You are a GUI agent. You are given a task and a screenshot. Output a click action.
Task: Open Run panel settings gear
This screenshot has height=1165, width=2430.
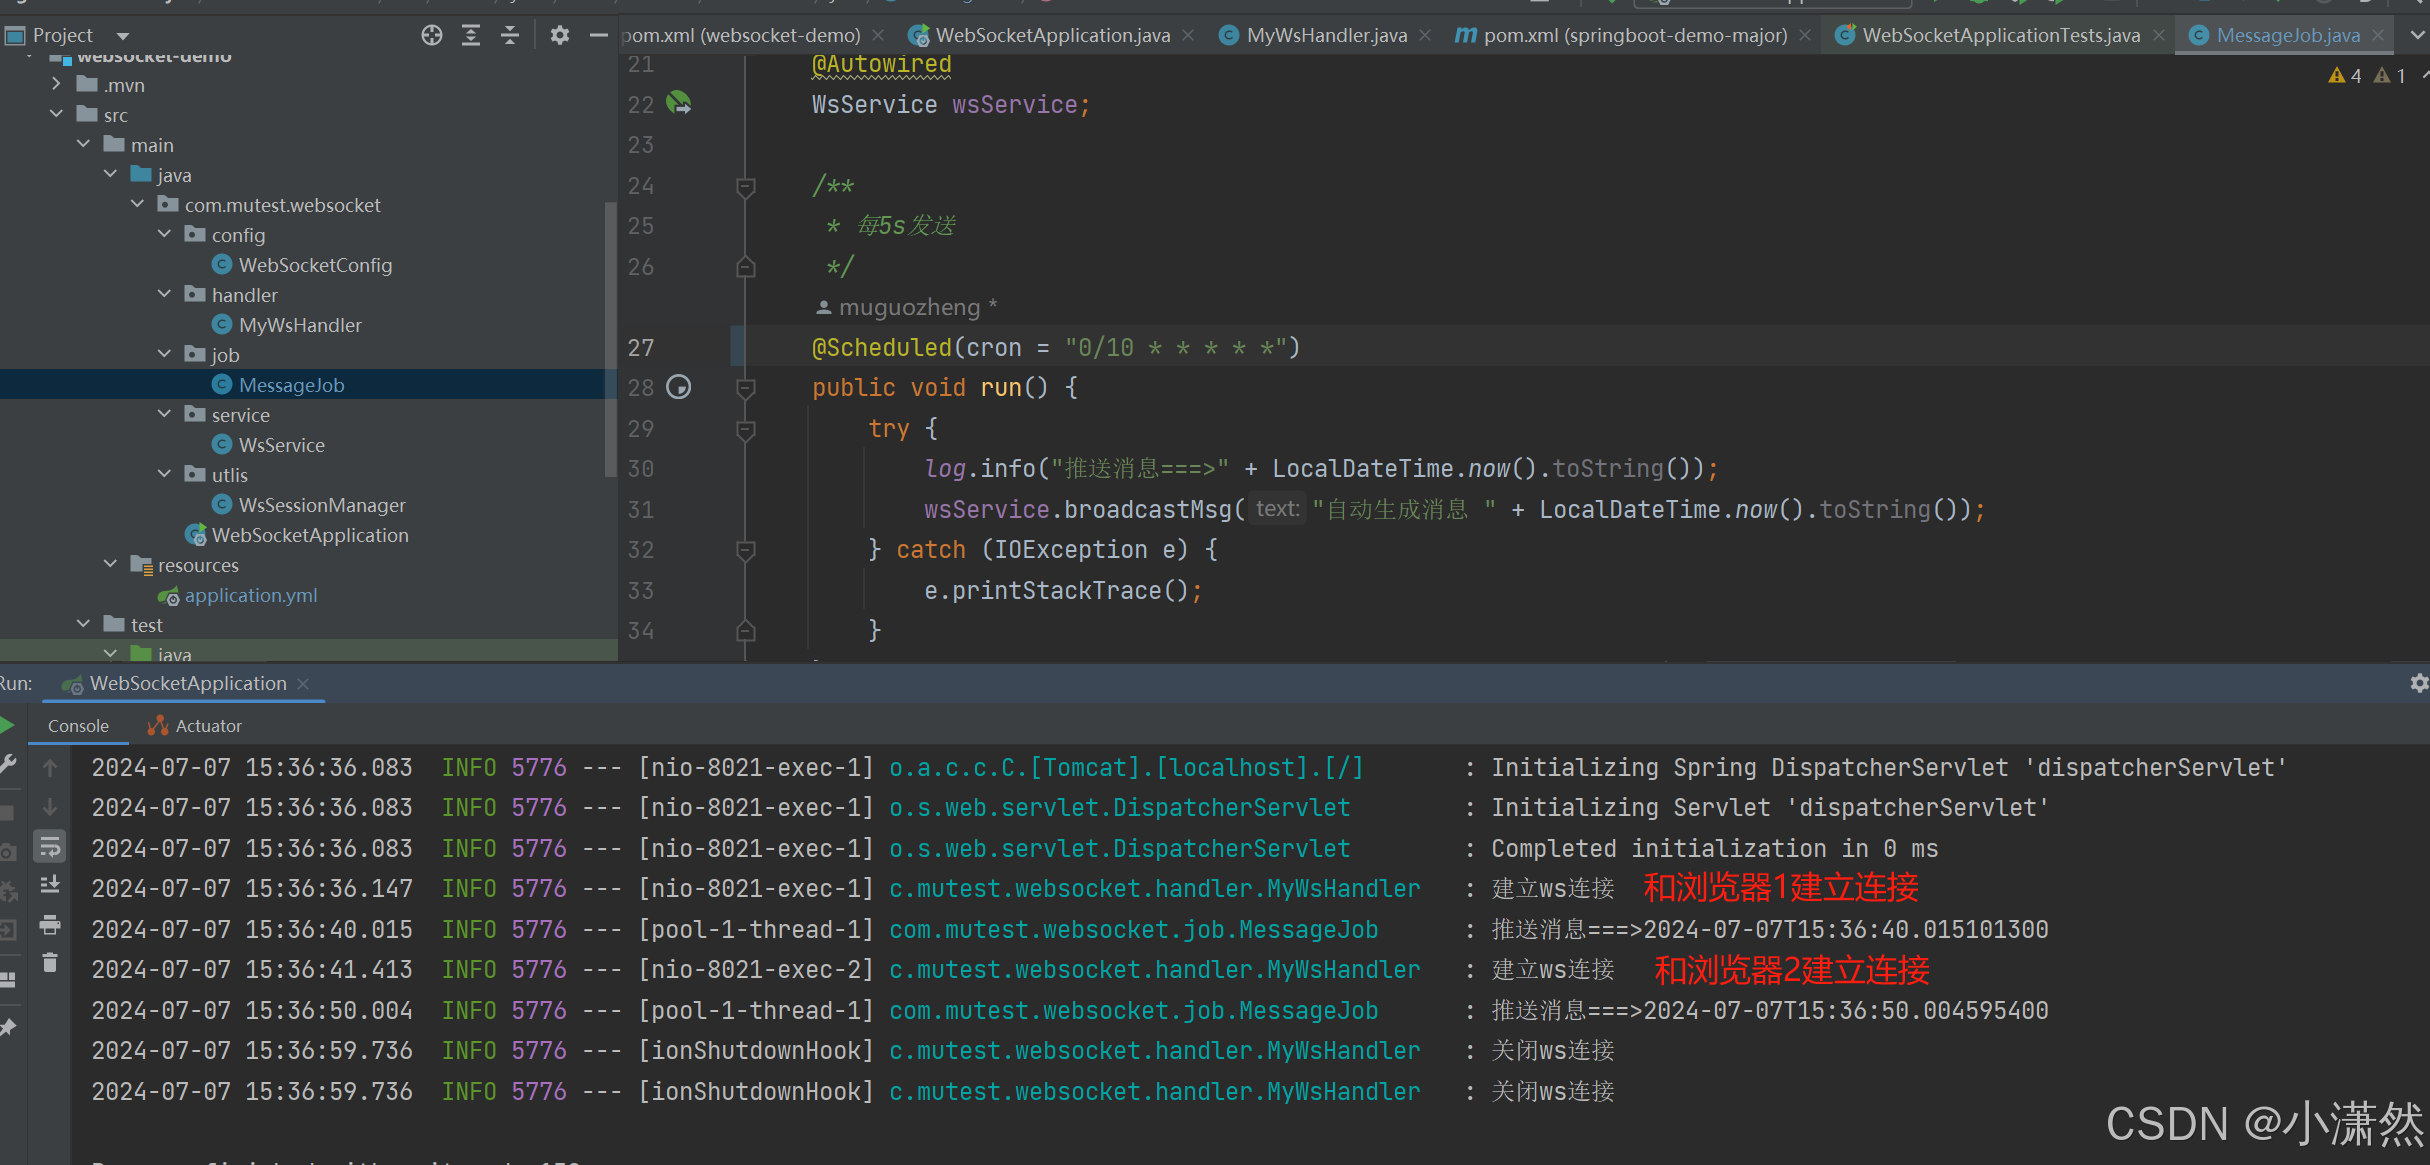coord(2419,683)
